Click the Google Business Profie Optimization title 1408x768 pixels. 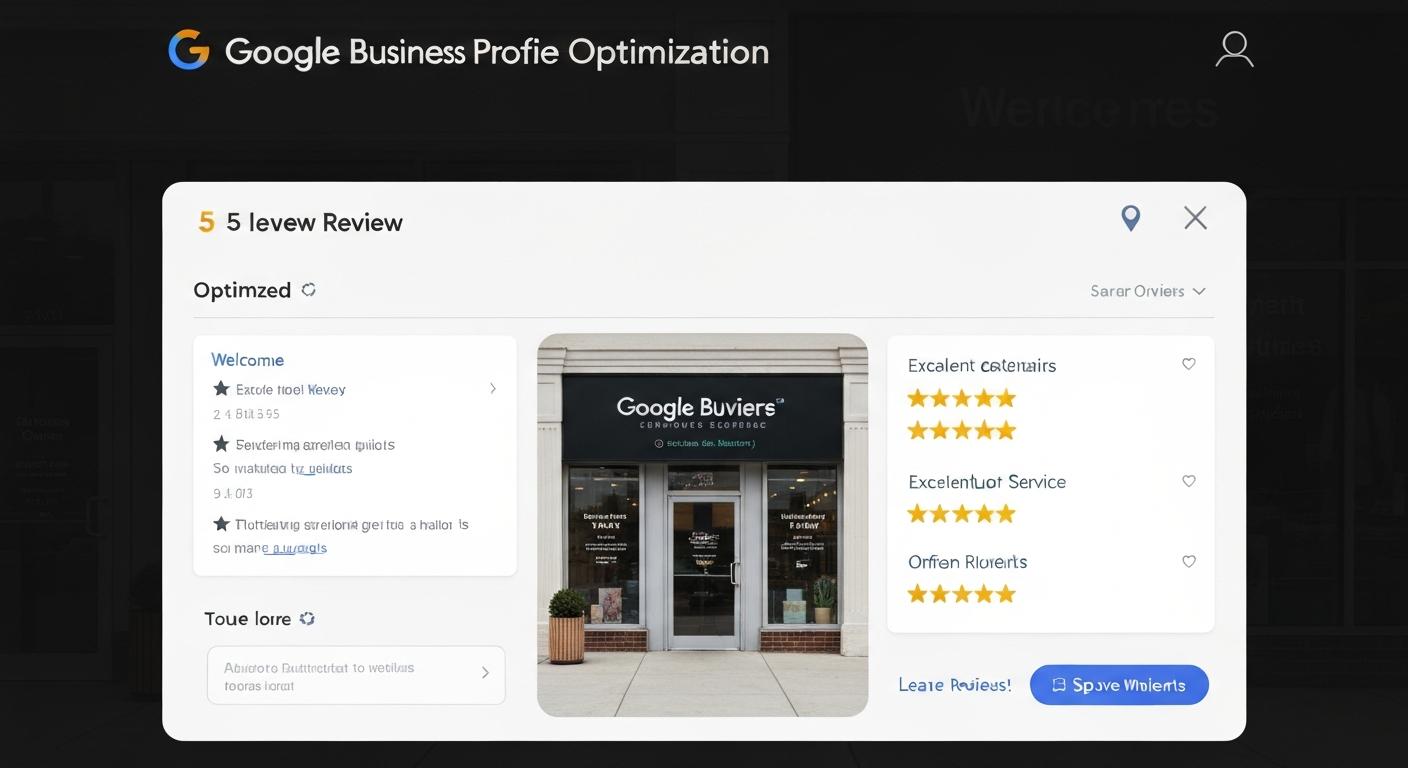pos(497,52)
